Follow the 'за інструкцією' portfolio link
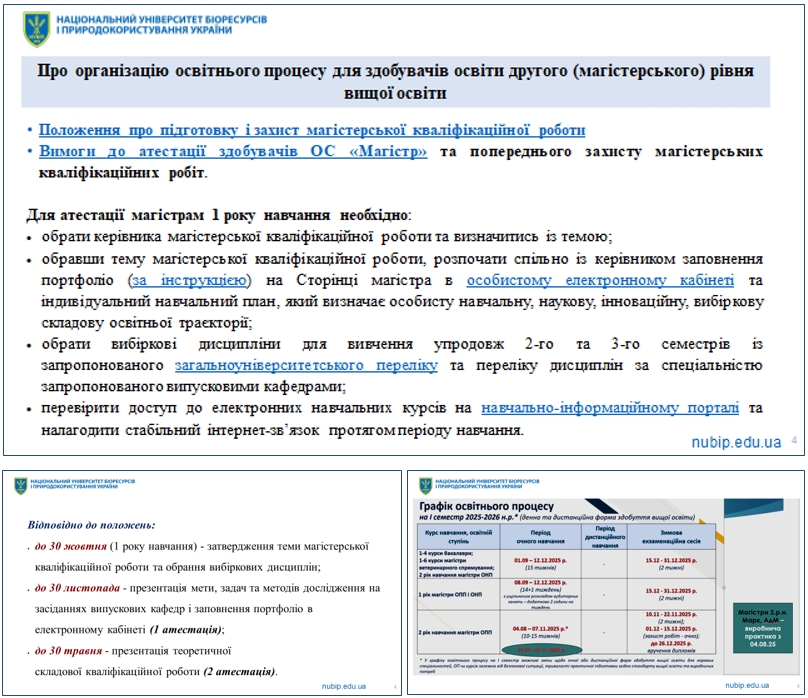808x698 pixels. point(190,280)
